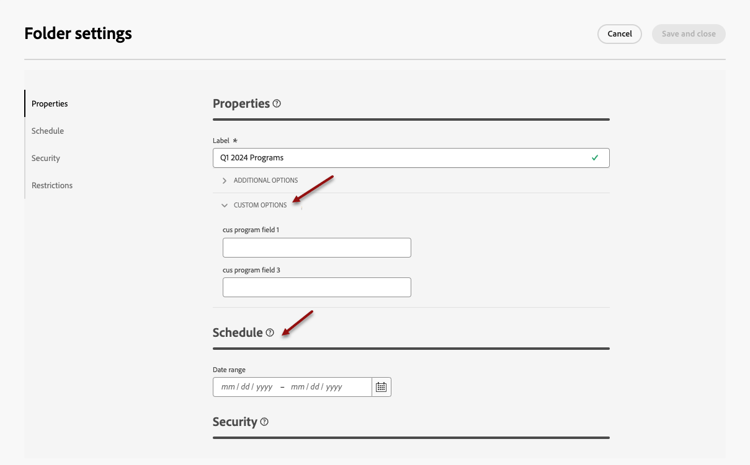Click Save and close button
Viewport: 750px width, 465px height.
pos(689,34)
